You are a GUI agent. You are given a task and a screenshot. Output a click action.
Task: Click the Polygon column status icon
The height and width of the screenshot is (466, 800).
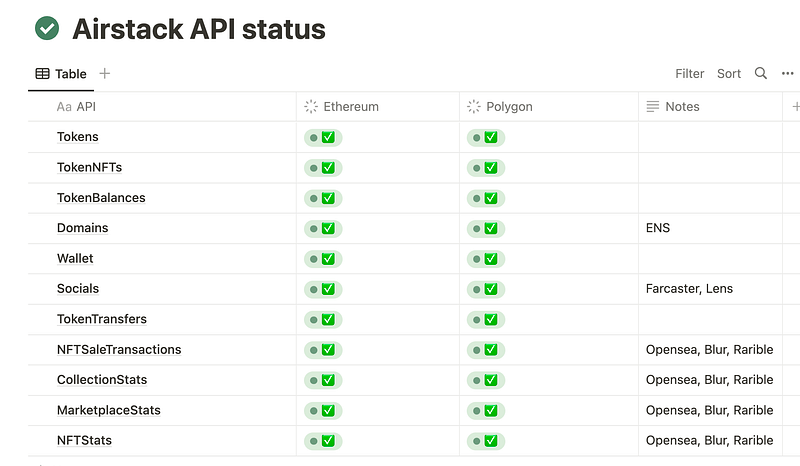(x=473, y=106)
